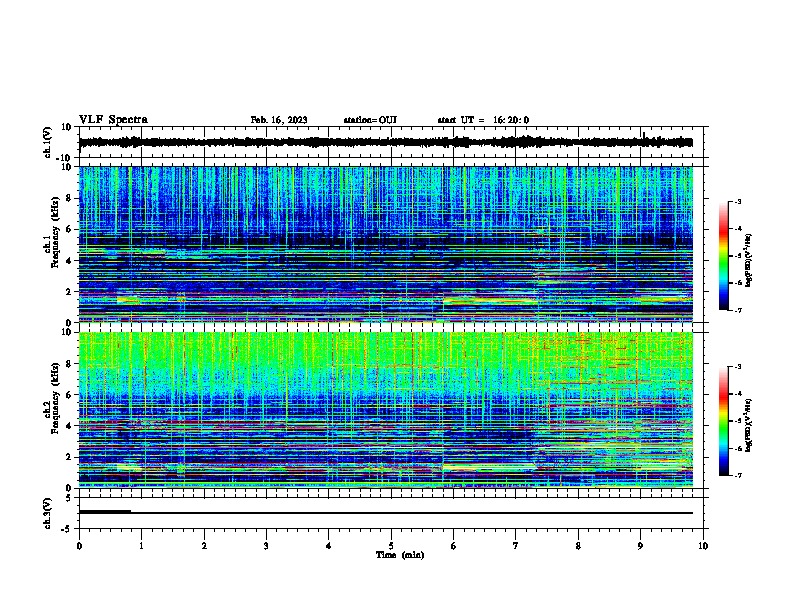Click time axis tick label '3'

click(x=266, y=546)
